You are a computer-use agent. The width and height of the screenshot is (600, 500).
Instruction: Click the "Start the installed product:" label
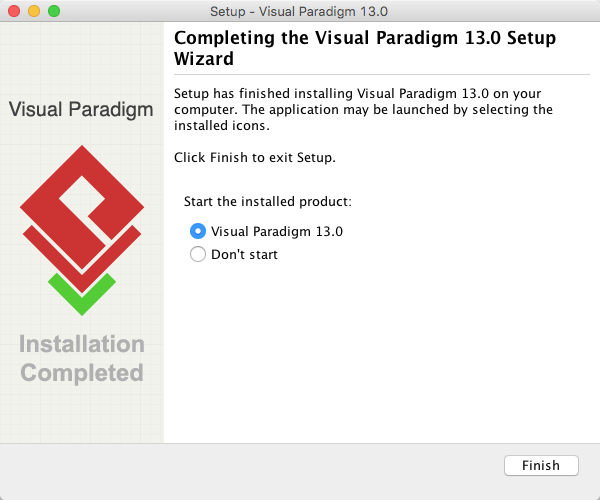coord(267,201)
